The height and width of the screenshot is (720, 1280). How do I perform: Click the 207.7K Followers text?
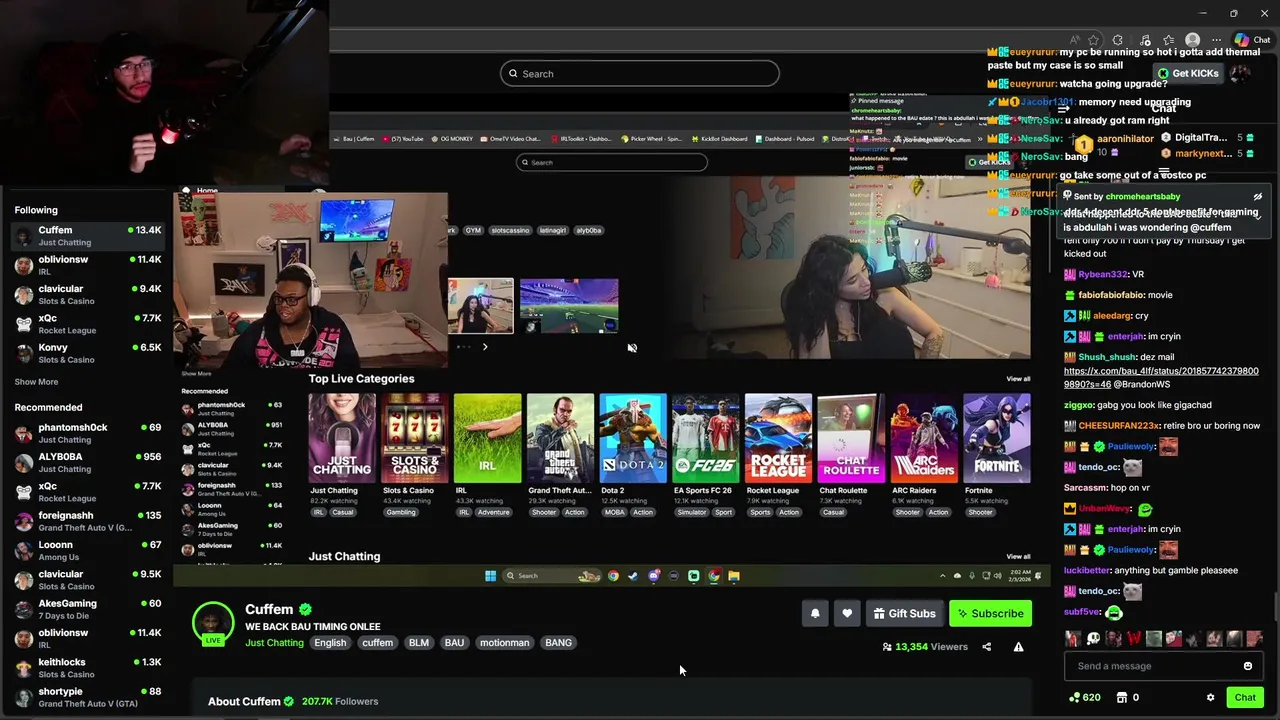click(340, 702)
